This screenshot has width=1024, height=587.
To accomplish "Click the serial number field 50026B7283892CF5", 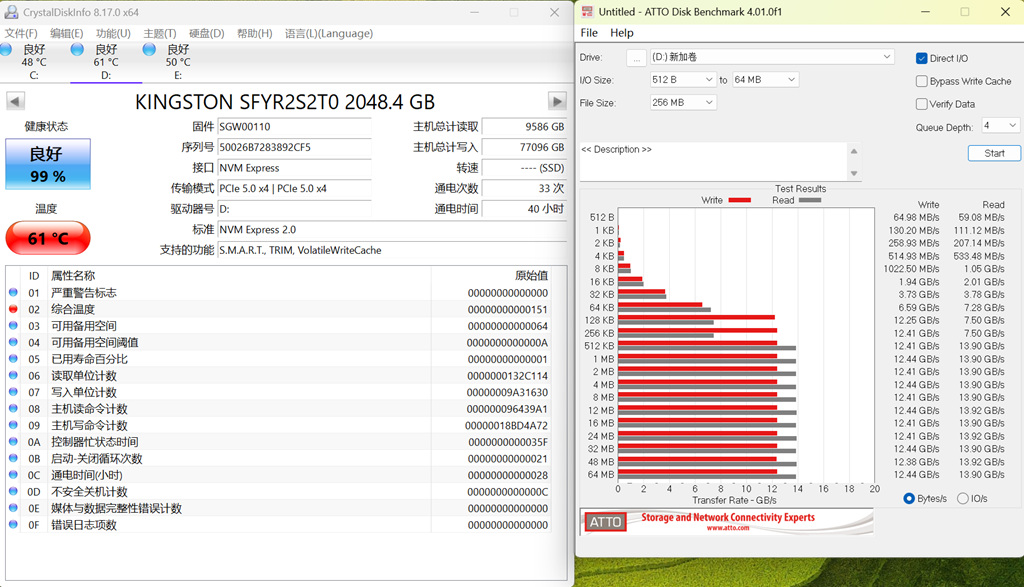I will 295,148.
